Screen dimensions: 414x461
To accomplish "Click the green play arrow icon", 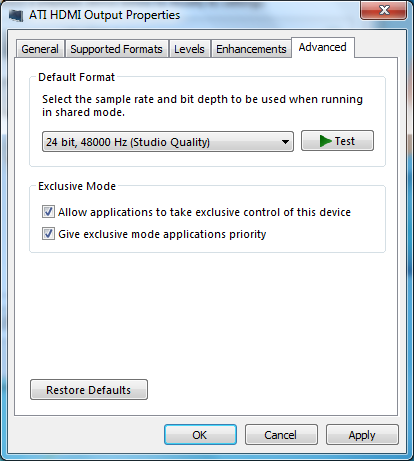I will [x=325, y=141].
